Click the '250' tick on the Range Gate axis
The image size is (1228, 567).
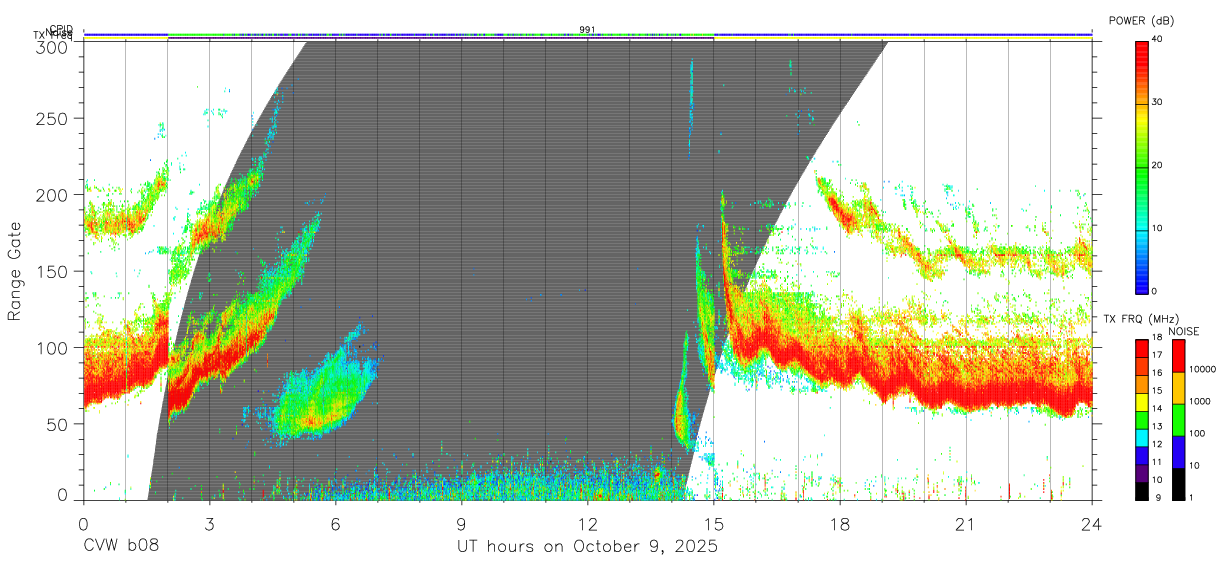click(x=52, y=118)
